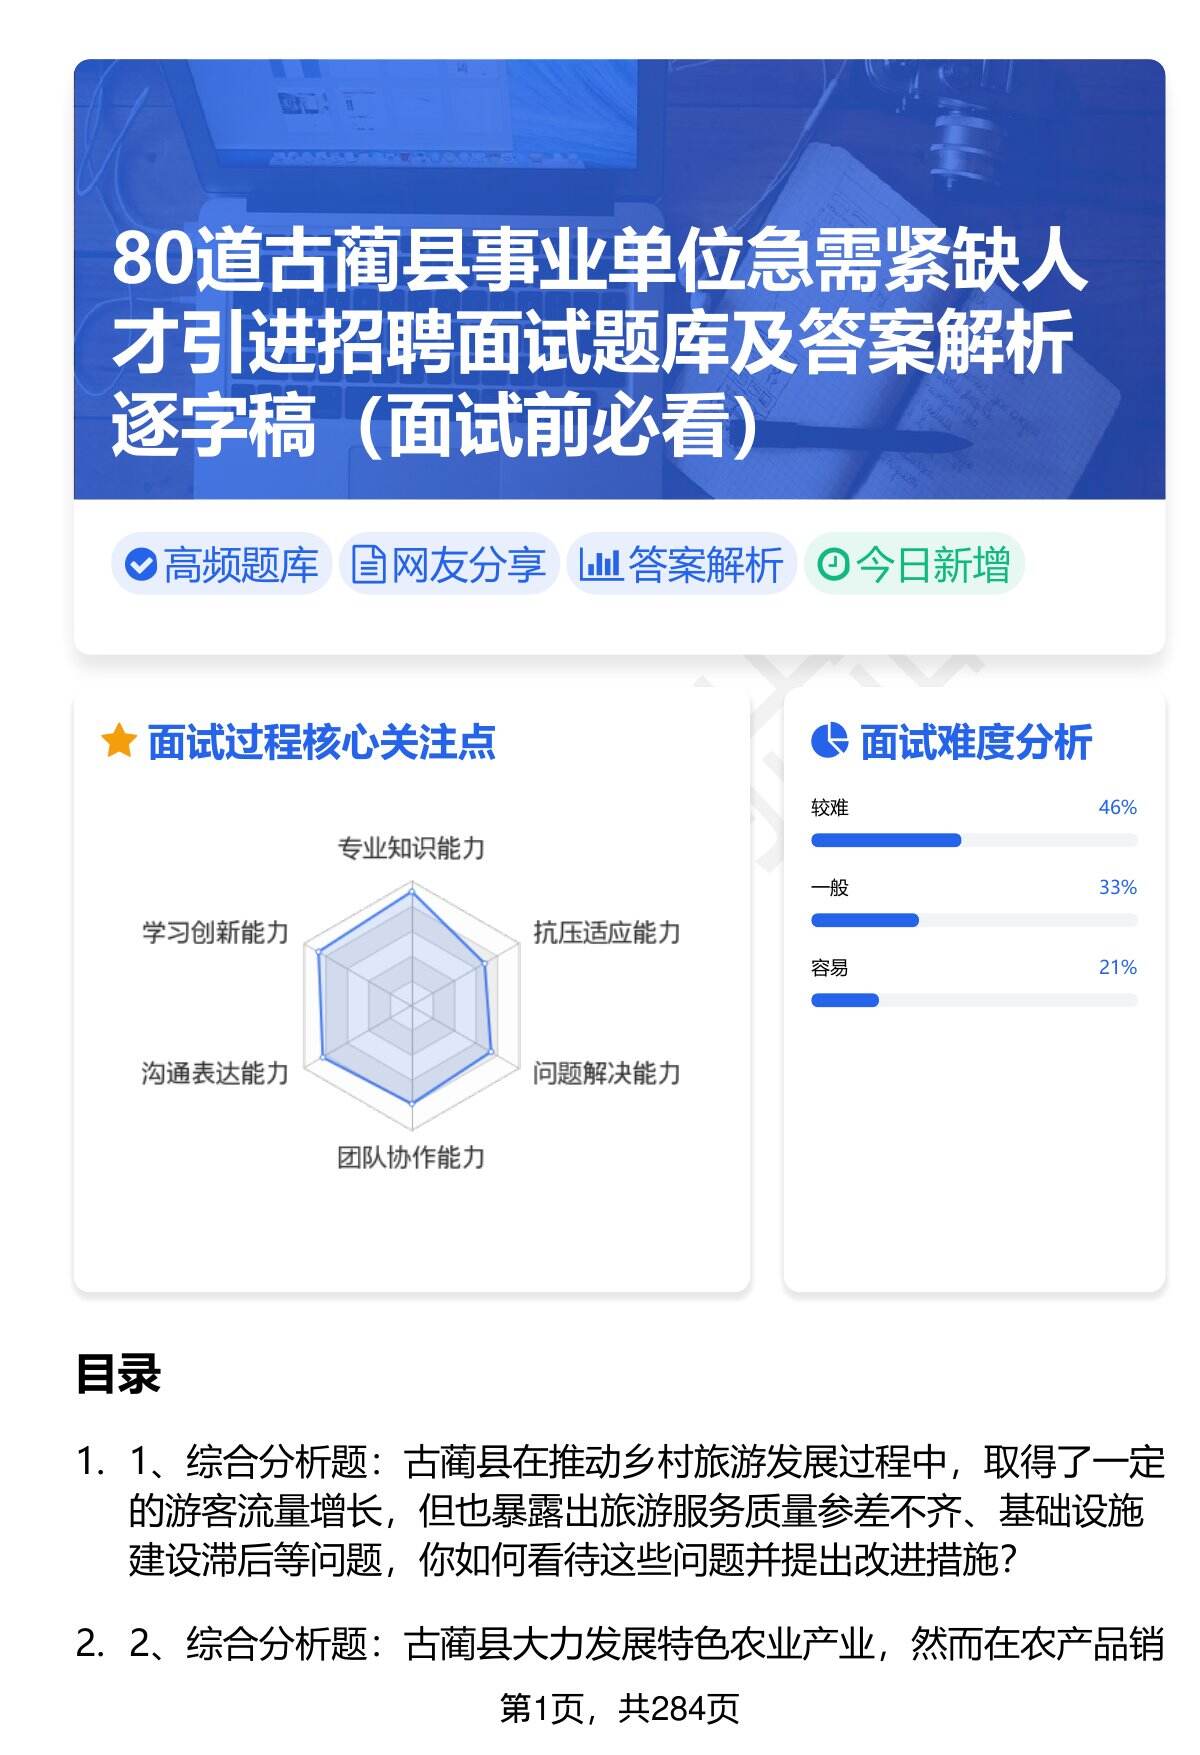The width and height of the screenshot is (1200, 1755).
Task: Click the 团队协作能力 radar chart label
Action: point(411,1158)
